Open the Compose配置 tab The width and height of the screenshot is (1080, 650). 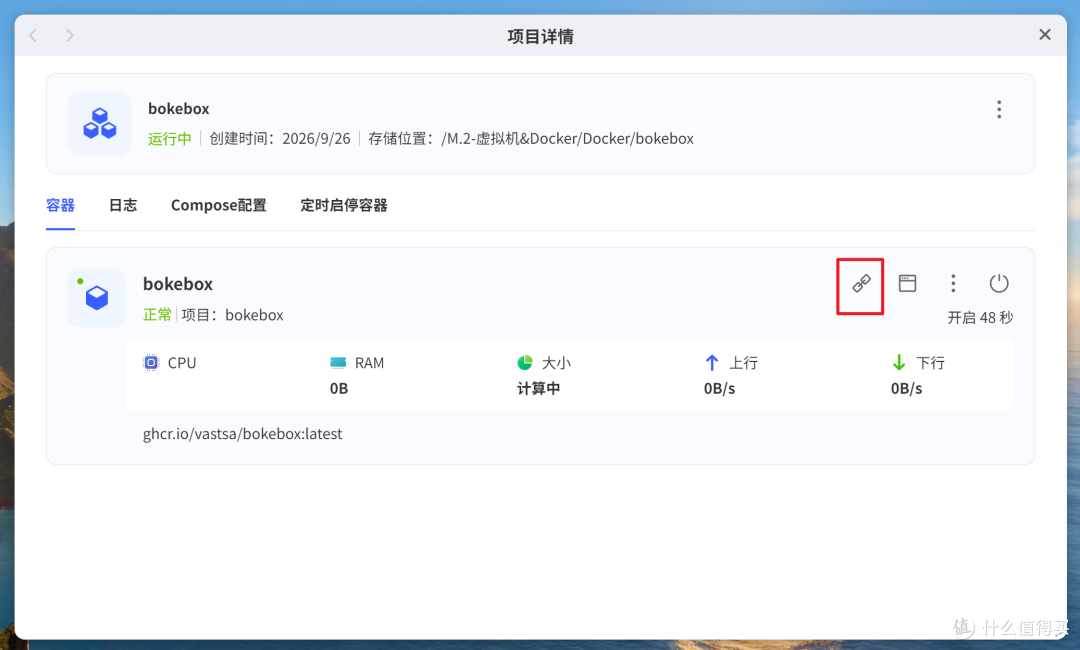218,205
